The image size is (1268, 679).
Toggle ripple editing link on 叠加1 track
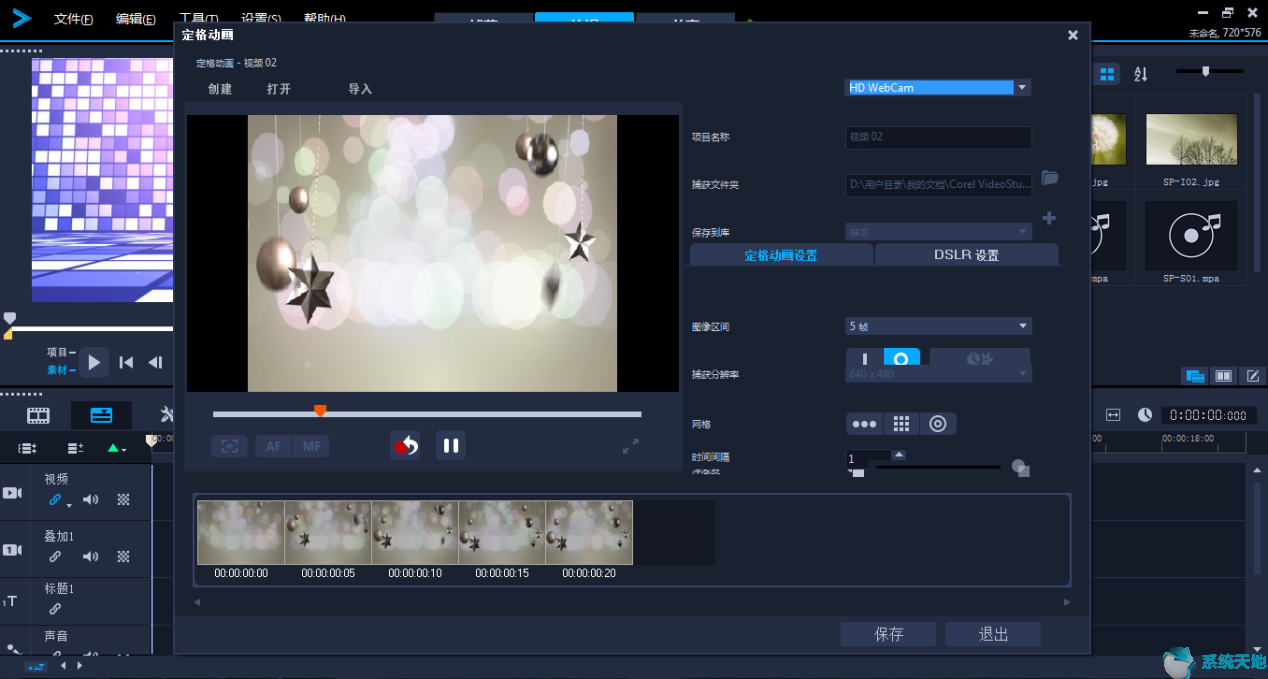tap(56, 556)
